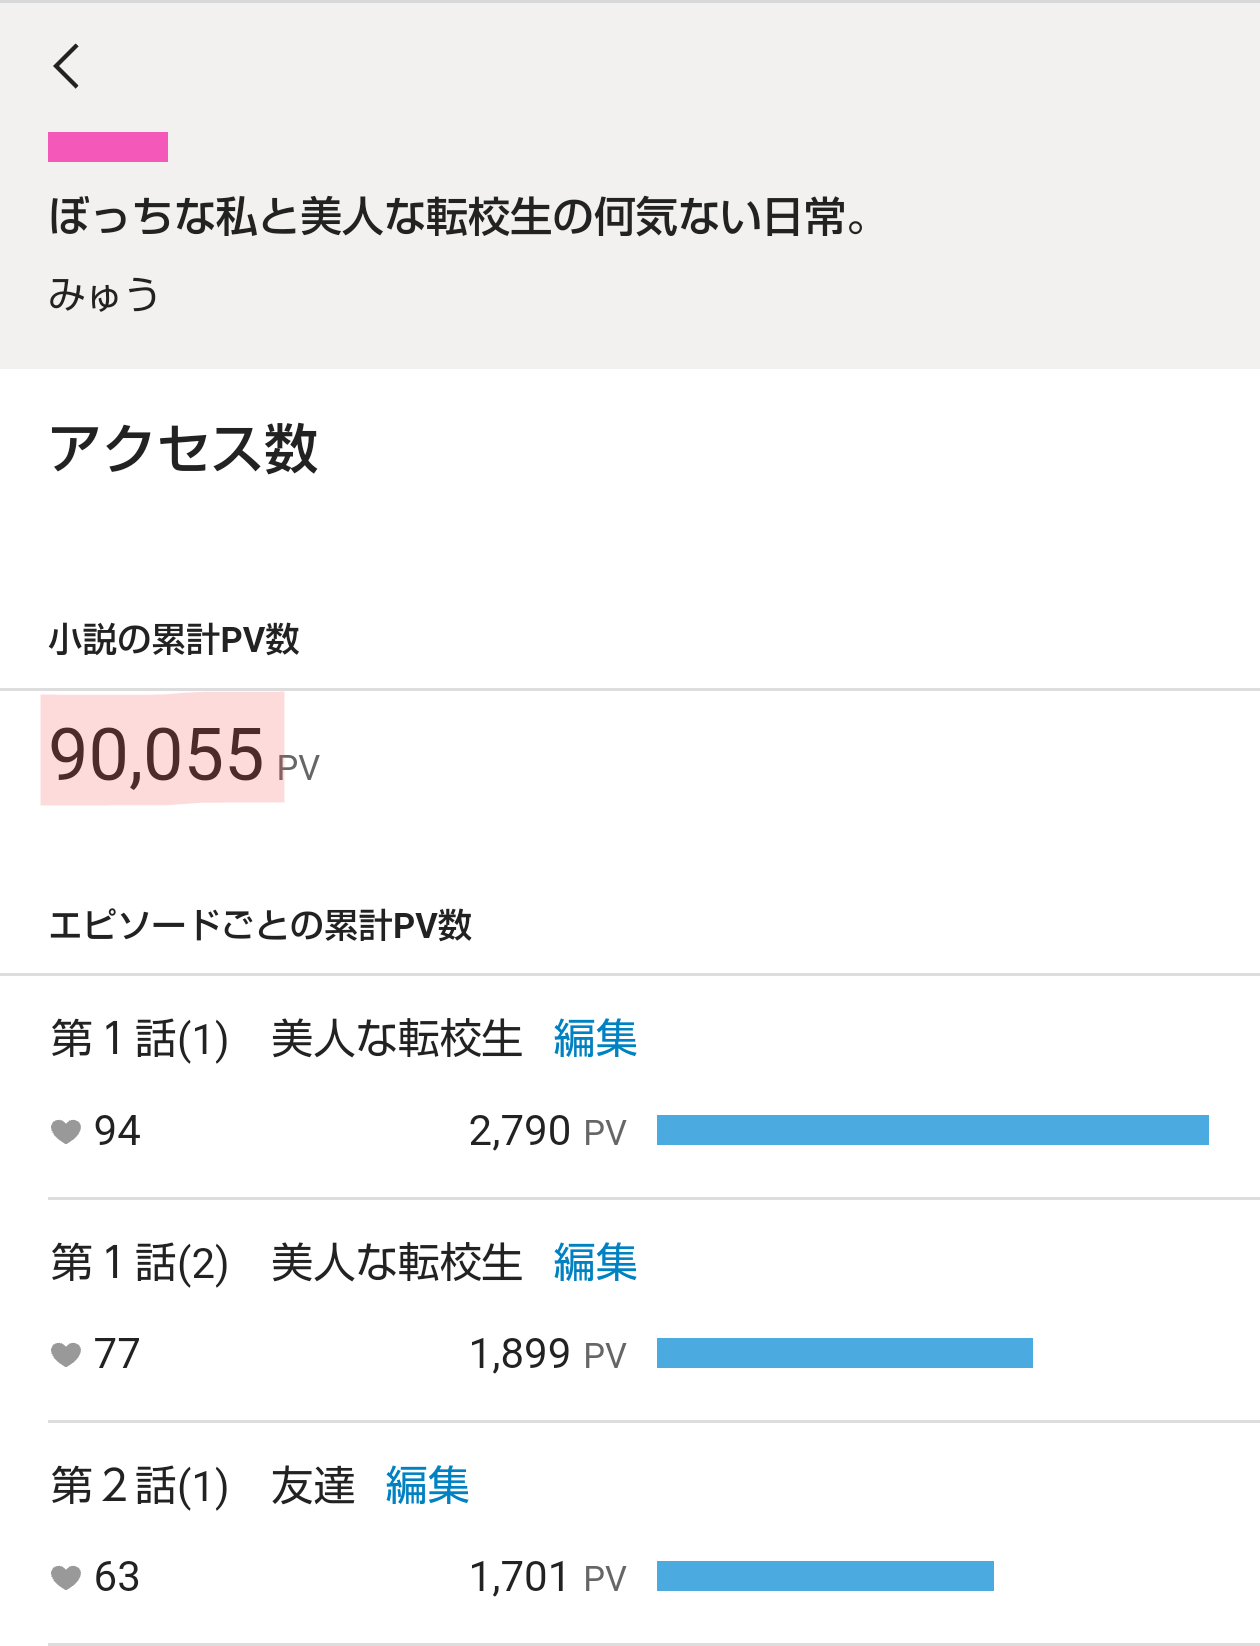Click the heart icon beside 63
The image size is (1260, 1646).
point(66,1577)
